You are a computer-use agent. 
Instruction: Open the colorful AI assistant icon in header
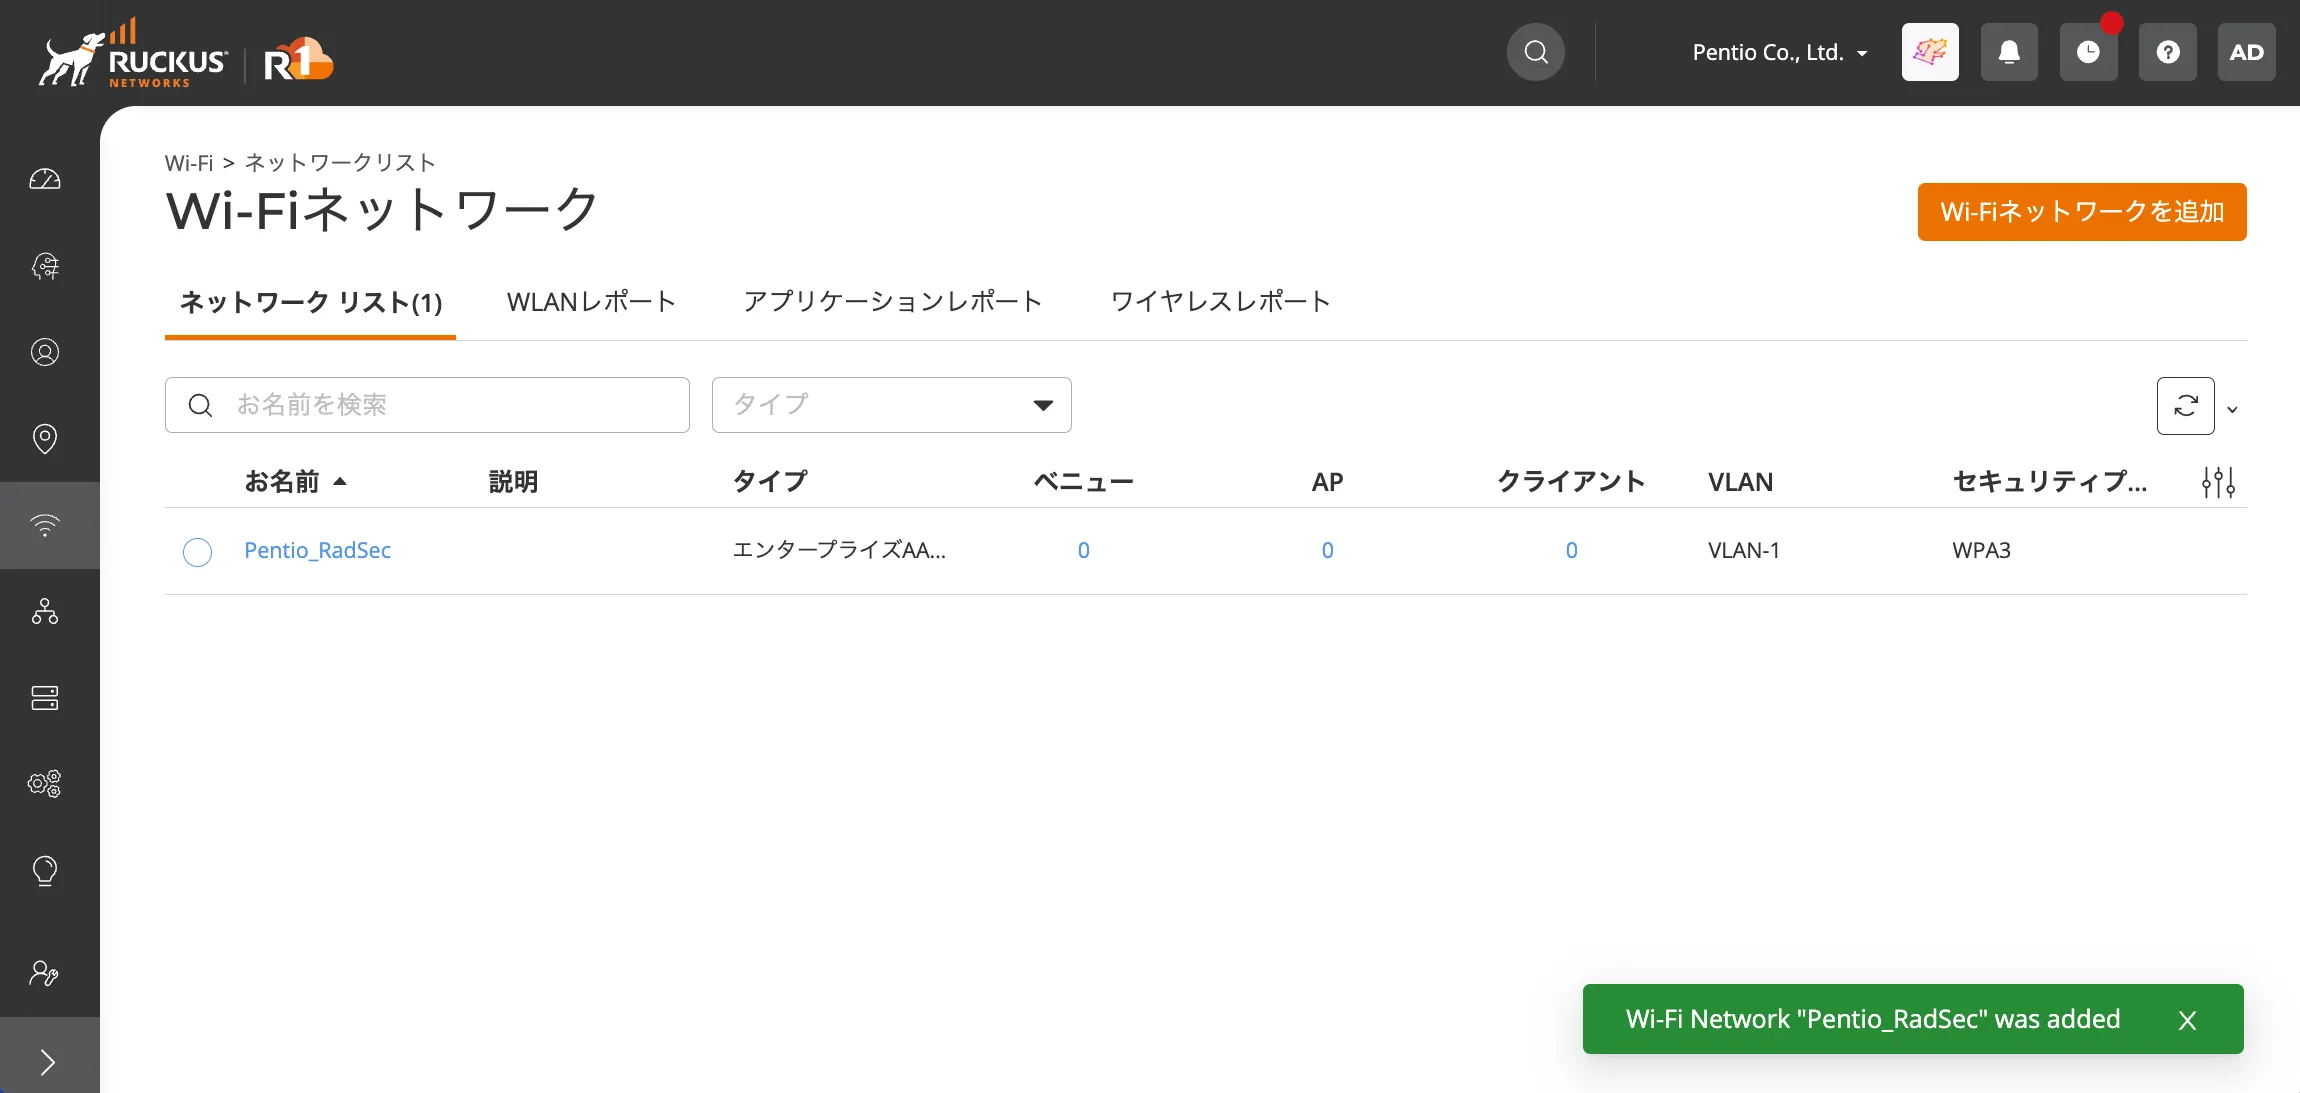point(1930,52)
